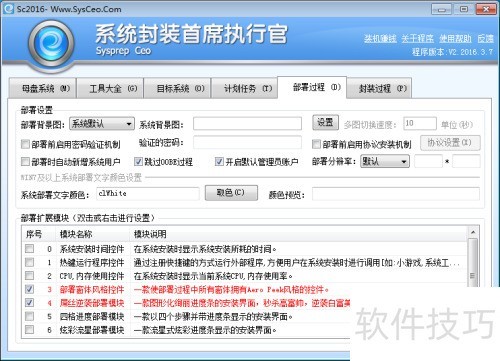Click the resolution width input field
500x361 pixels.
coord(428,161)
